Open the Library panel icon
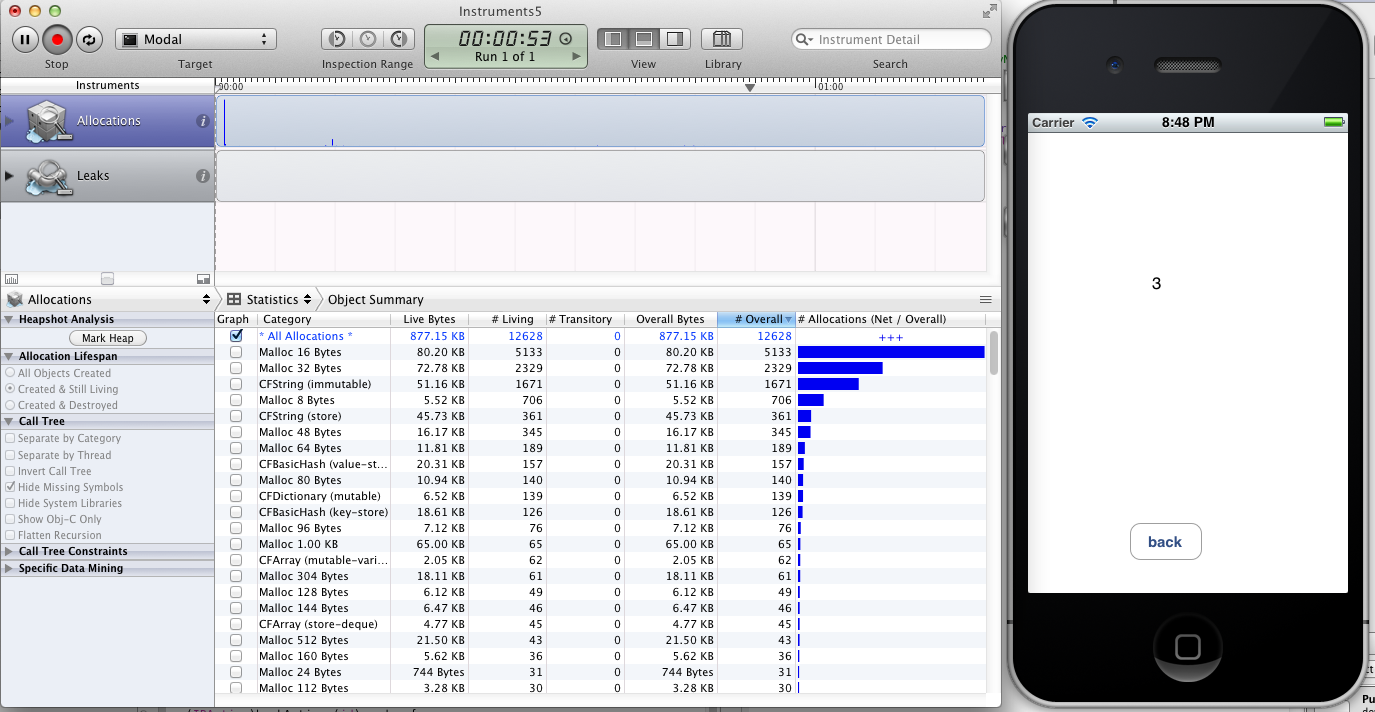1375x712 pixels. pos(722,39)
